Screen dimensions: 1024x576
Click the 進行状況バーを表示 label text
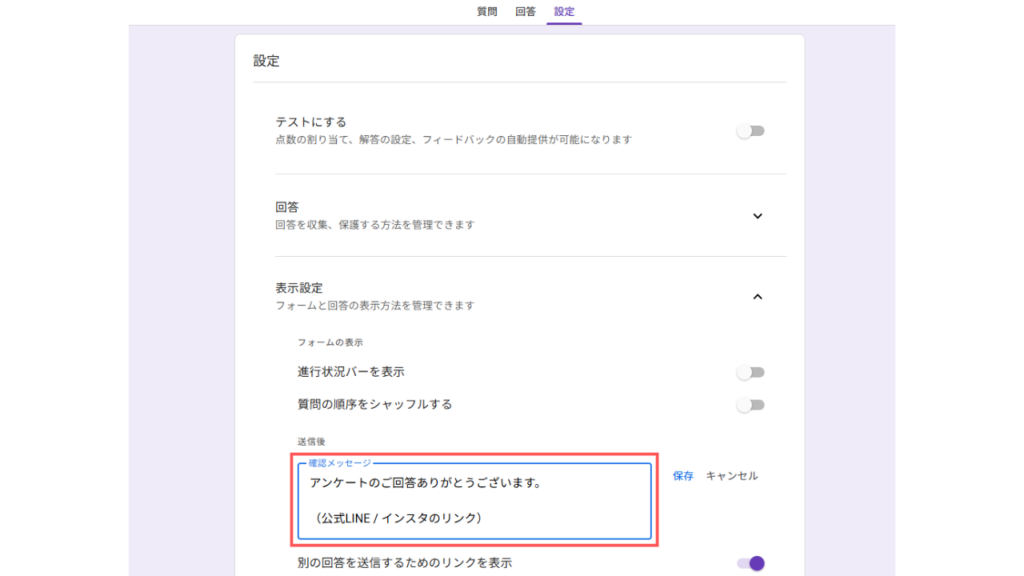point(350,372)
